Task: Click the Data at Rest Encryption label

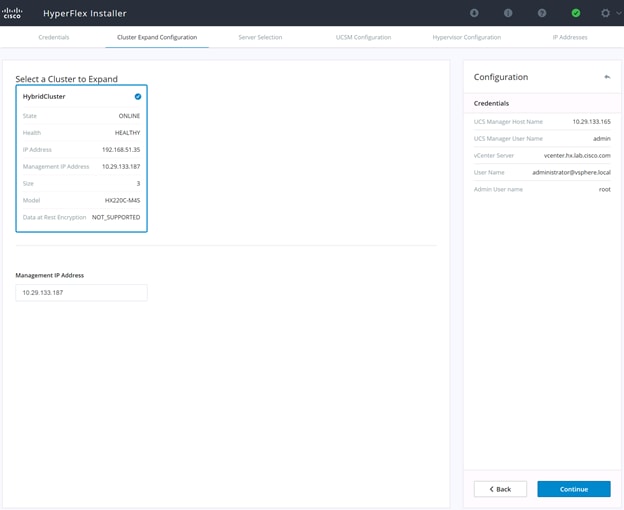Action: pos(55,217)
